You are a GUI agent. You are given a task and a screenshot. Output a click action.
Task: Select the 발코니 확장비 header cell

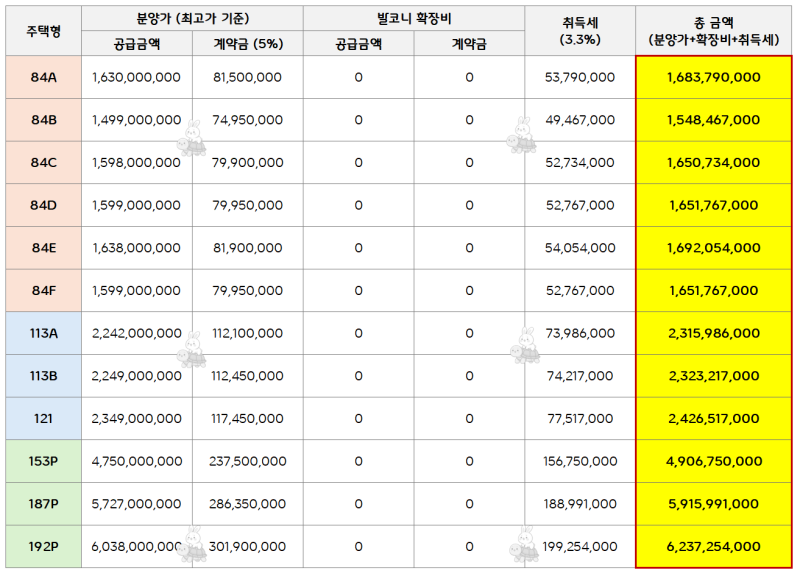pos(414,18)
